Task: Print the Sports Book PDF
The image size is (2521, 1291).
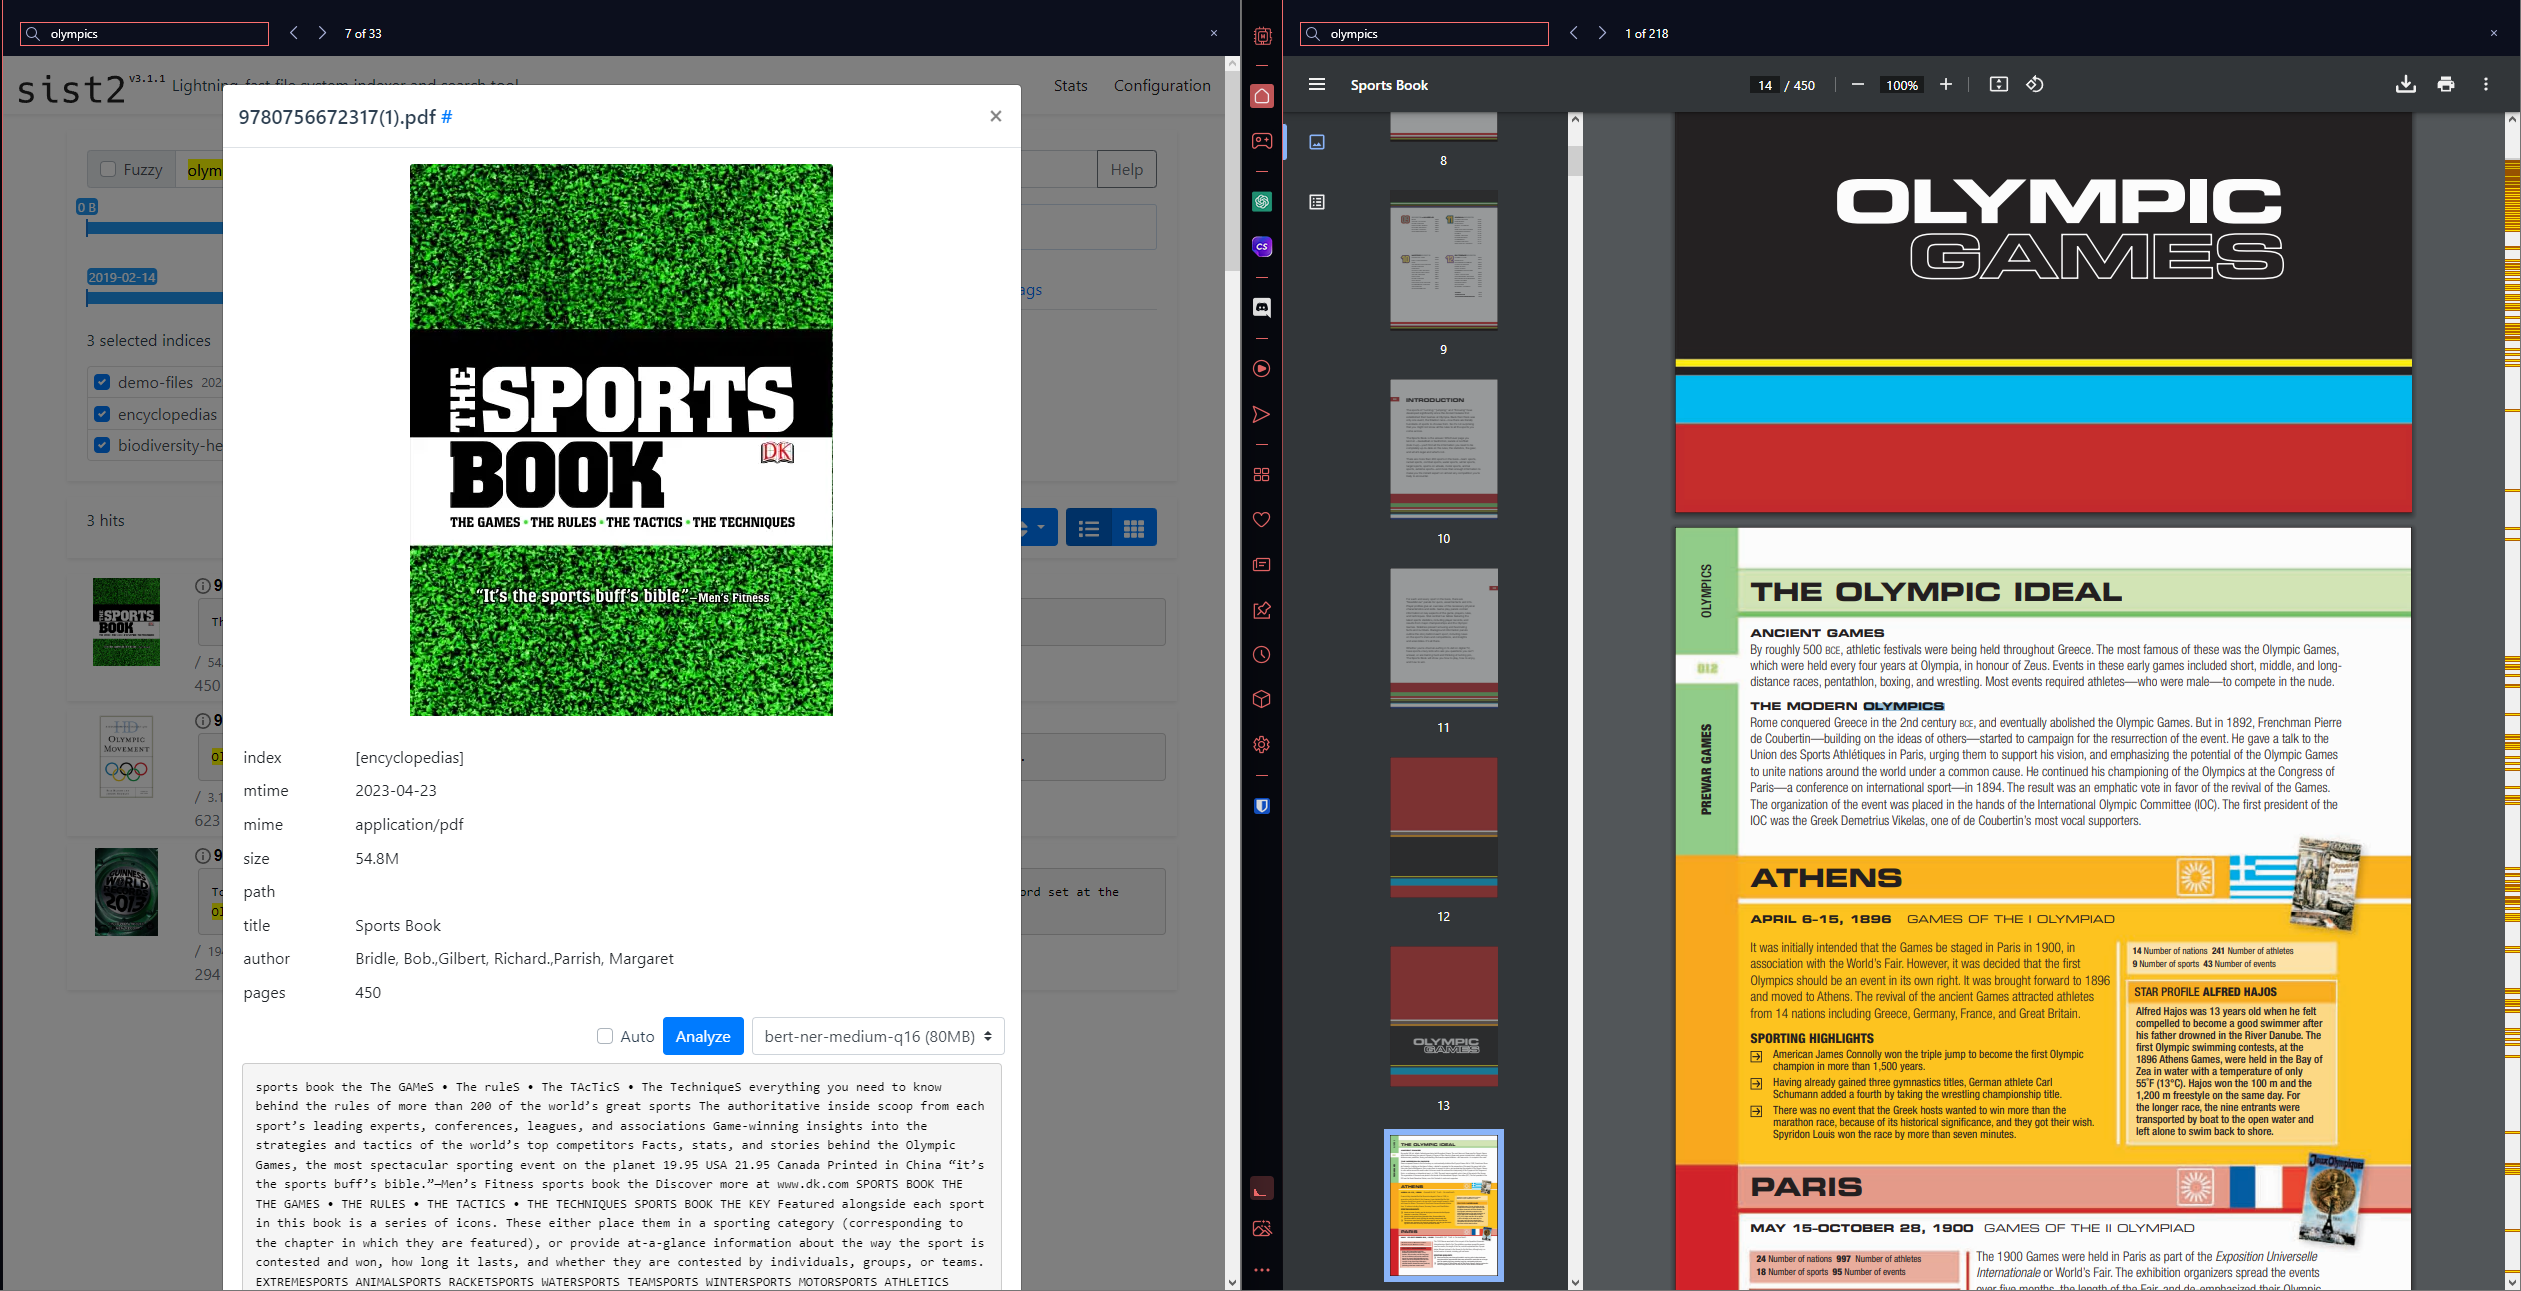Action: tap(2445, 85)
